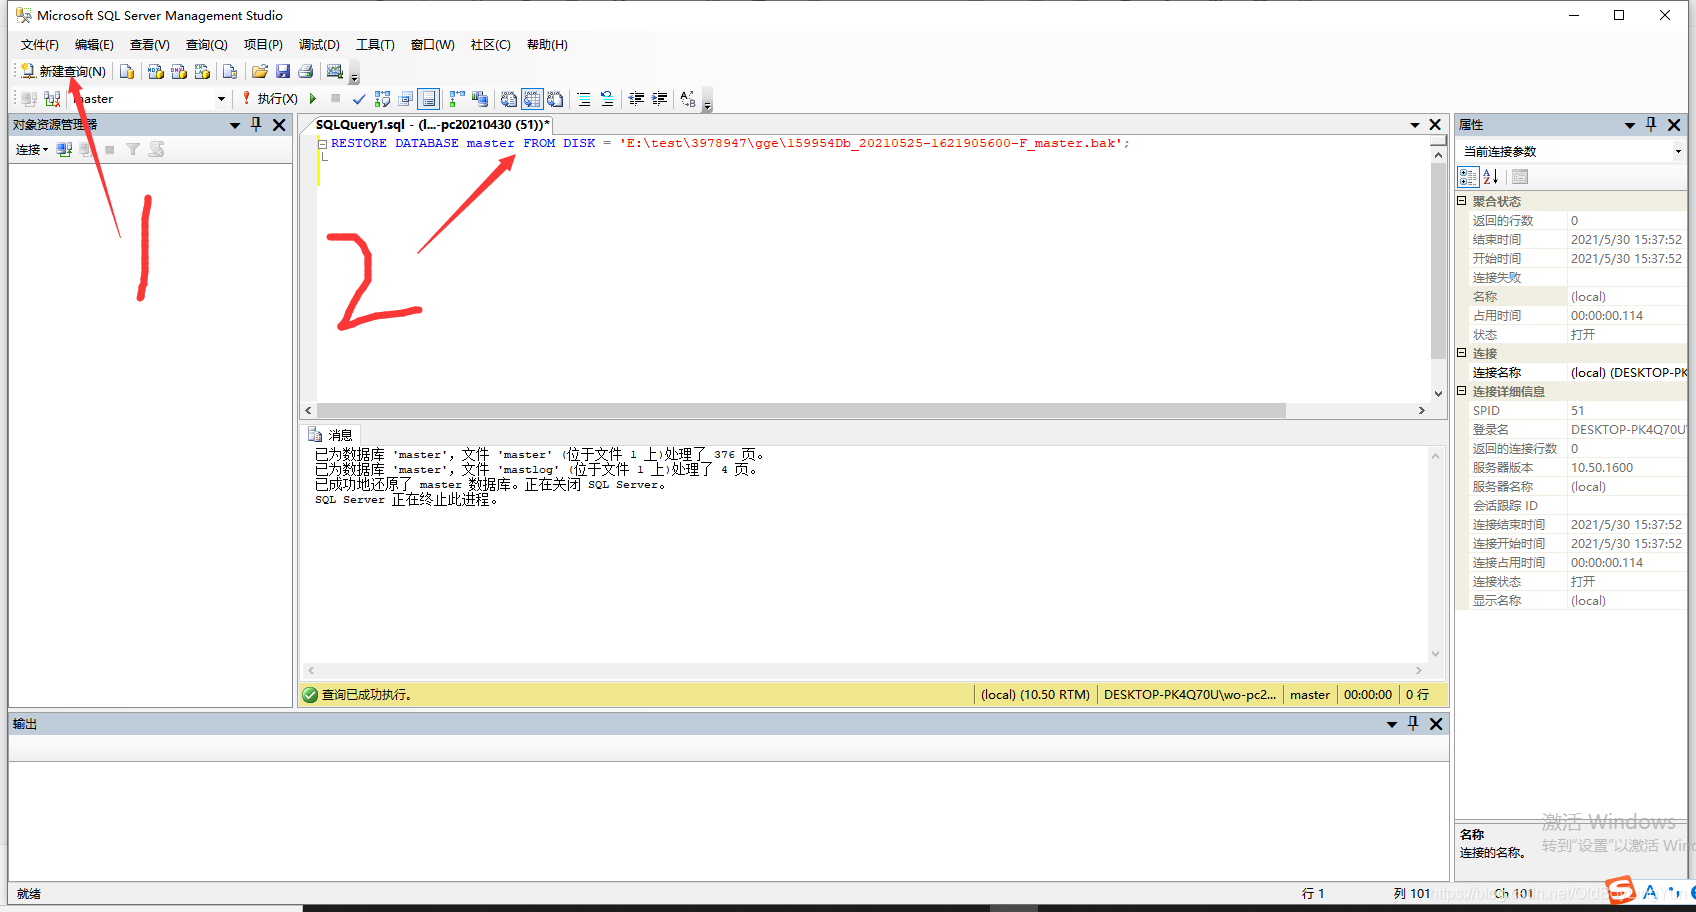The height and width of the screenshot is (912, 1696).
Task: Click the 新建查询(N) button
Action: (x=63, y=71)
